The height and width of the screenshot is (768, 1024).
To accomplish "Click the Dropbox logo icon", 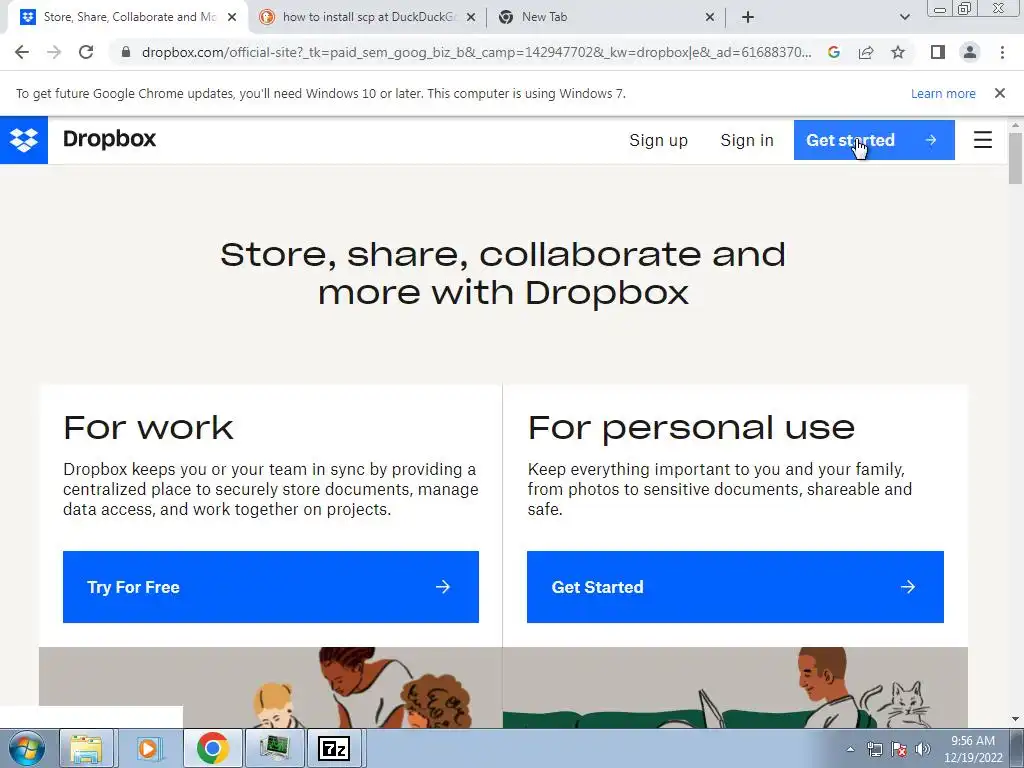I will (24, 140).
